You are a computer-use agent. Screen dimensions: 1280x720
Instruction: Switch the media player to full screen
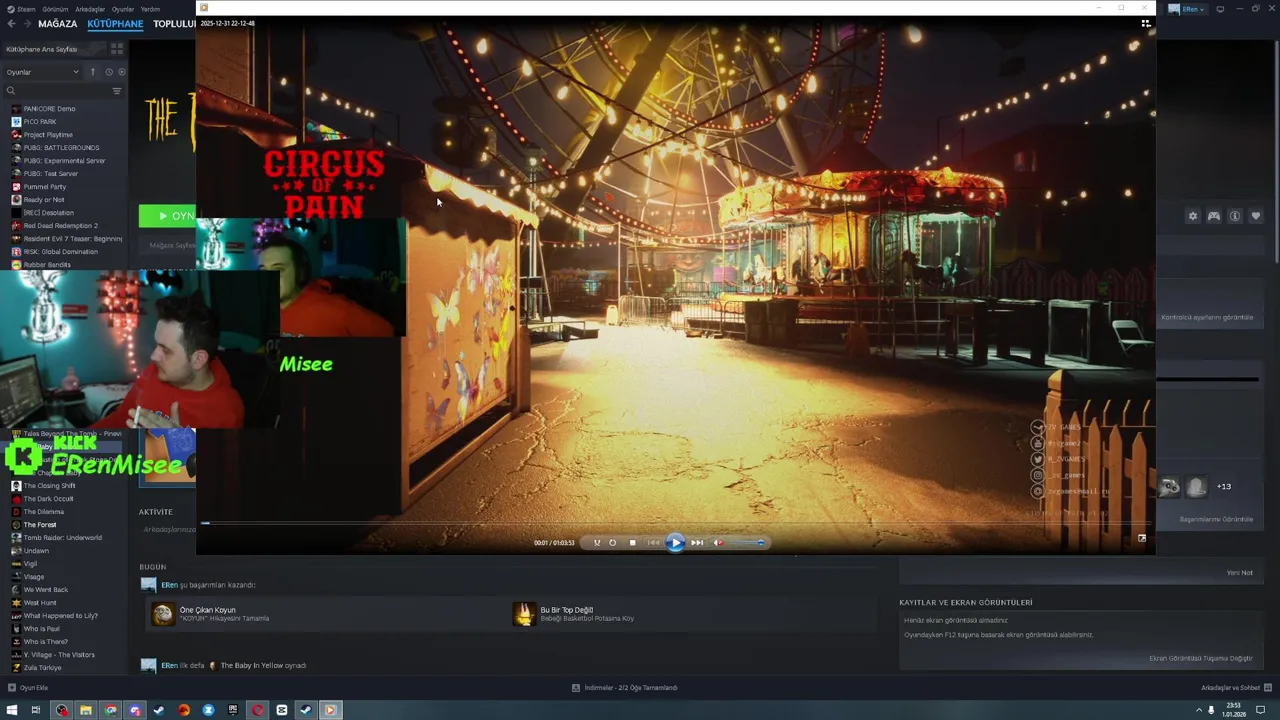pos(1142,538)
